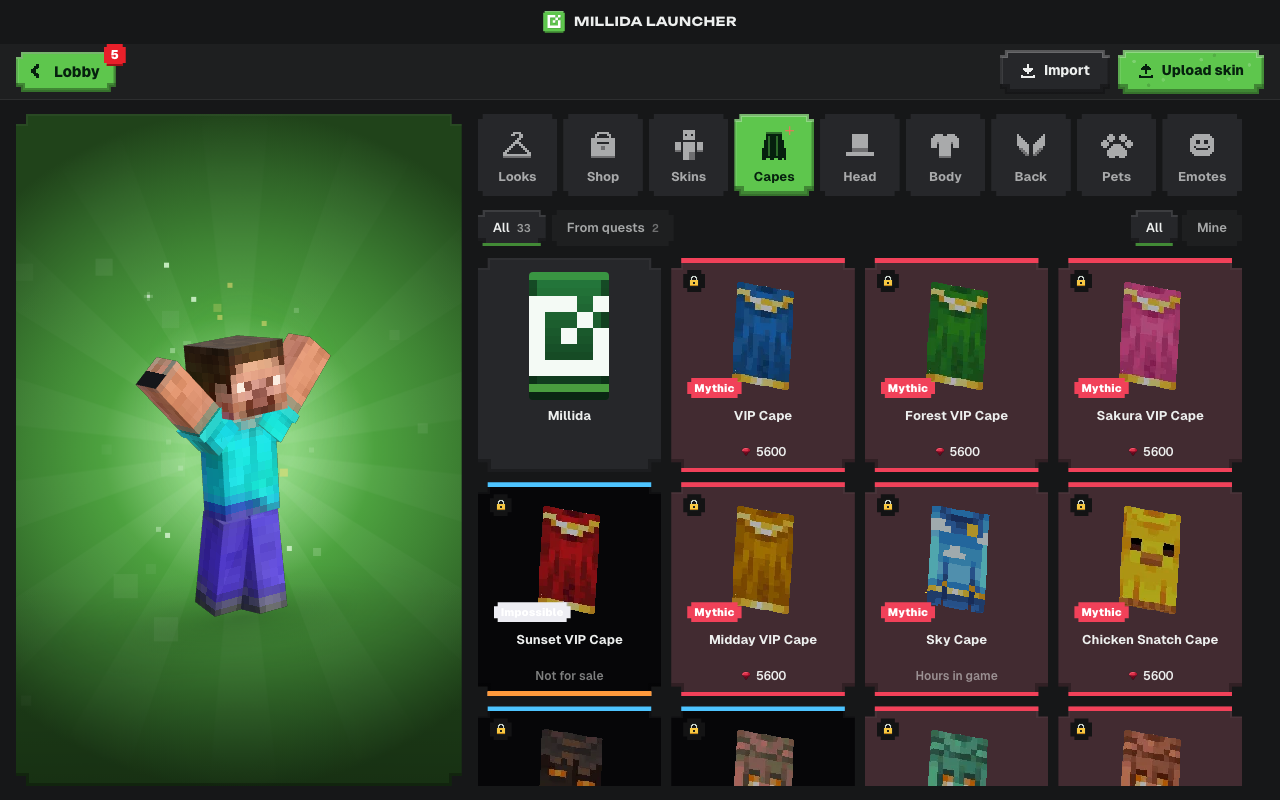The image size is (1280, 800).
Task: Click lock icon on Midday VIP Cape
Action: [694, 505]
